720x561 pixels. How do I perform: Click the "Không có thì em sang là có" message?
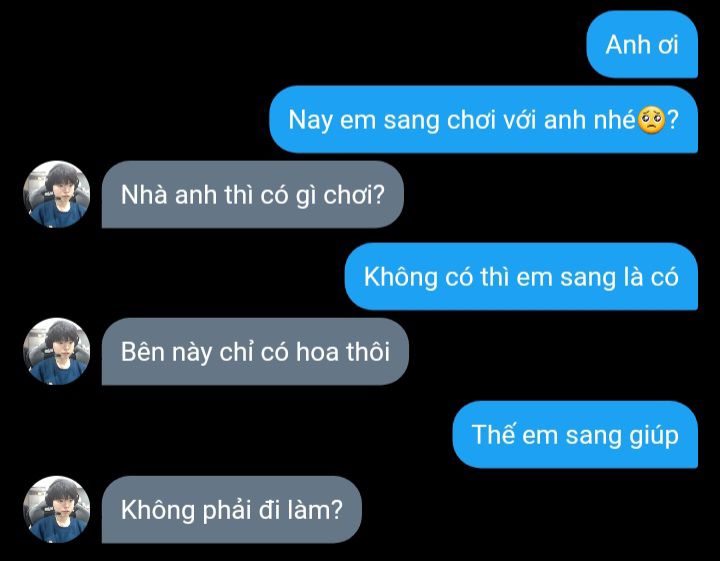click(521, 277)
